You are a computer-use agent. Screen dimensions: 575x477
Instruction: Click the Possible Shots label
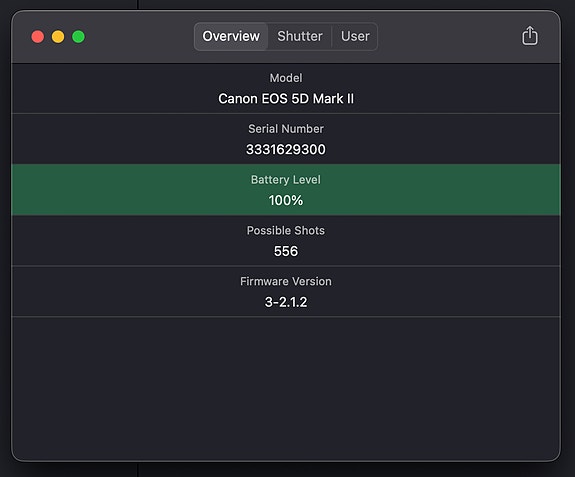286,231
